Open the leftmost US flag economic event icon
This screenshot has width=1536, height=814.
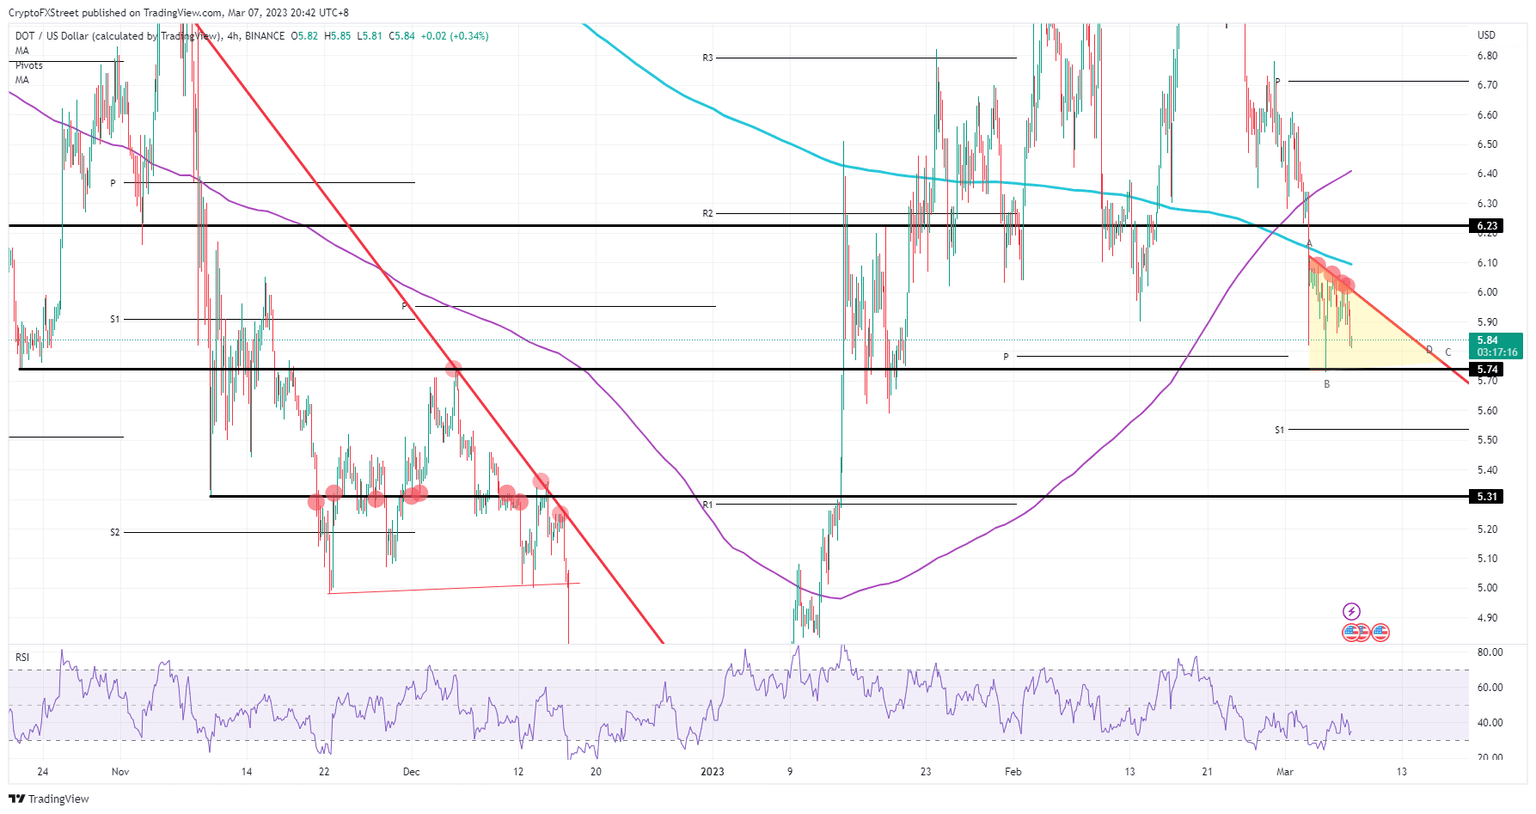pos(1351,632)
